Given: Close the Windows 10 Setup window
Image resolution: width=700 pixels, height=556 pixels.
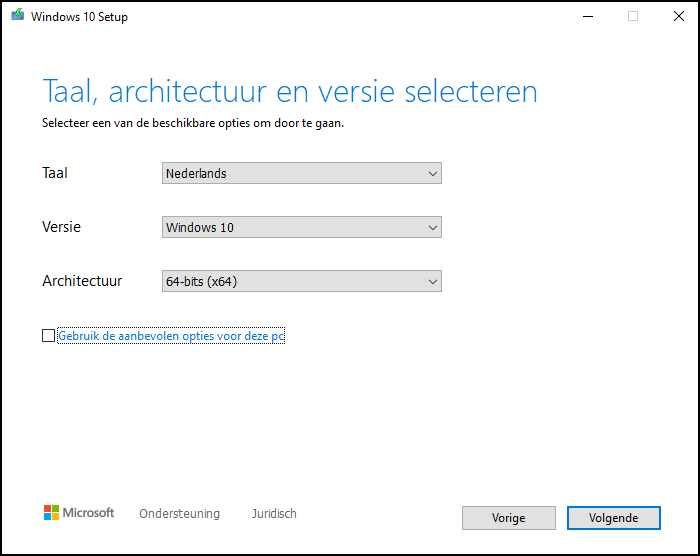Looking at the screenshot, I should pyautogui.click(x=679, y=17).
